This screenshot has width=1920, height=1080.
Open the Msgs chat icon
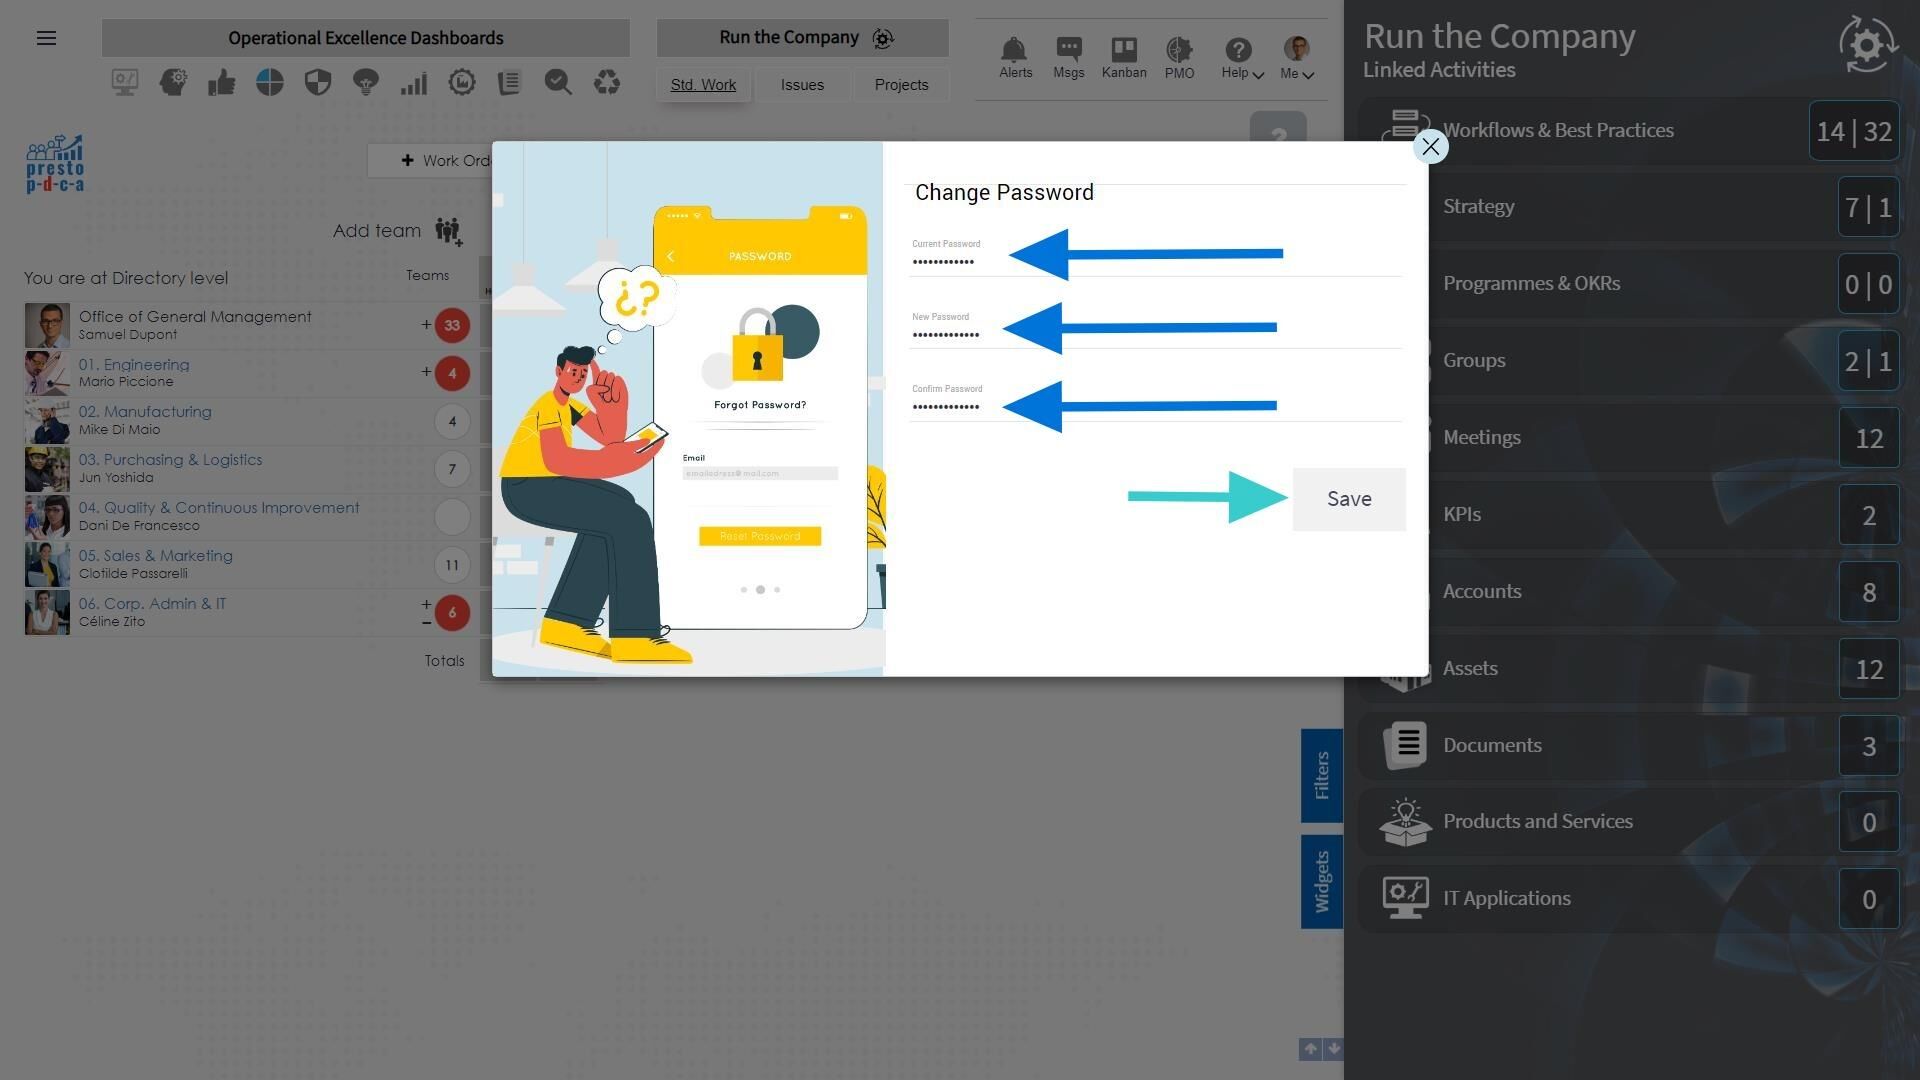(1068, 49)
